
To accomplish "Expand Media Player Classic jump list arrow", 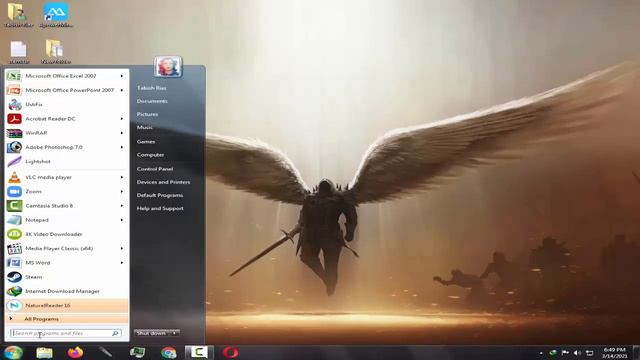I will tap(122, 249).
